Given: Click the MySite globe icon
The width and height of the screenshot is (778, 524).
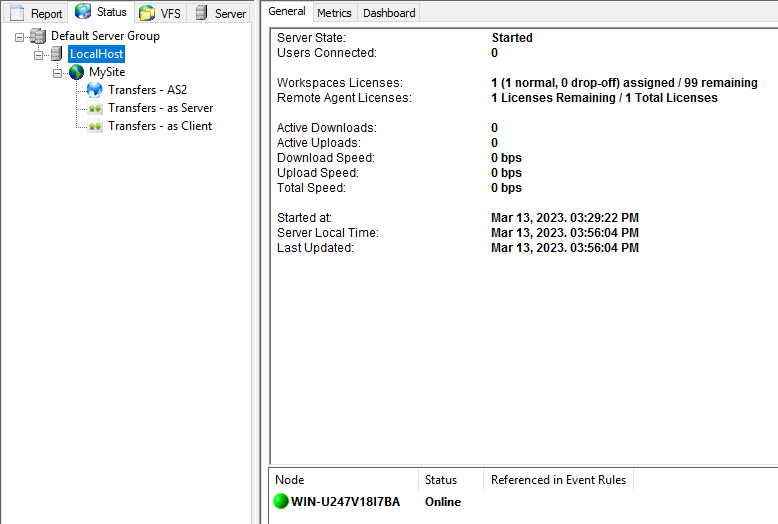Looking at the screenshot, I should point(77,72).
